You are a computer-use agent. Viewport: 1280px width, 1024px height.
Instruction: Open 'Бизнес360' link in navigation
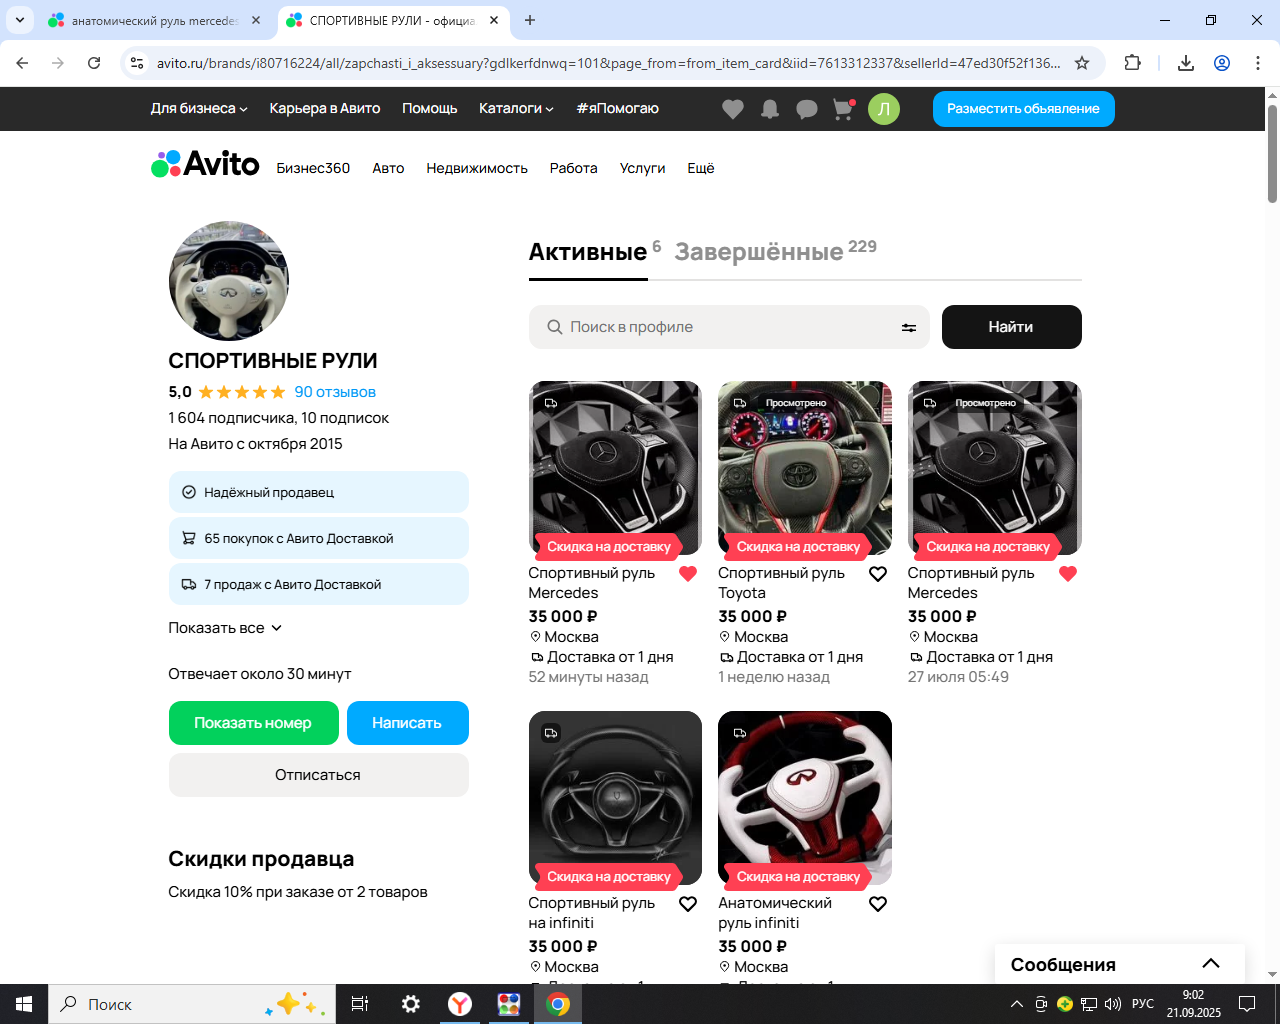pos(313,168)
